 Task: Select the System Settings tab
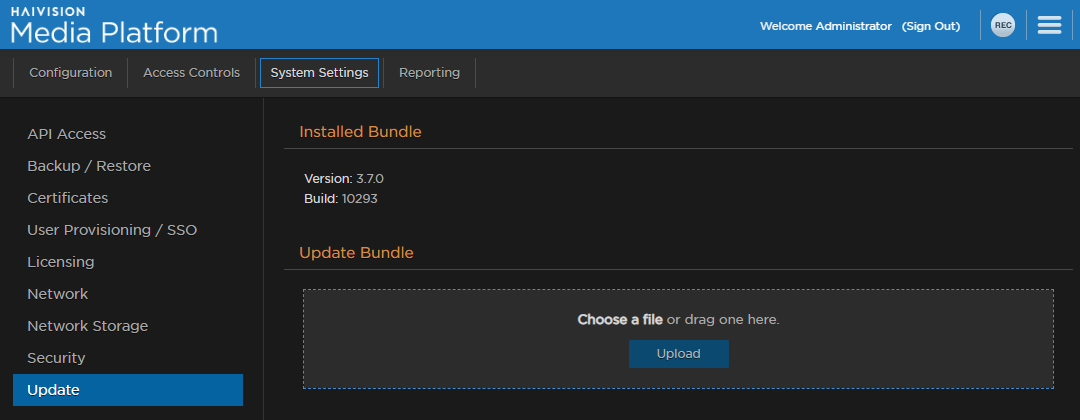click(319, 73)
